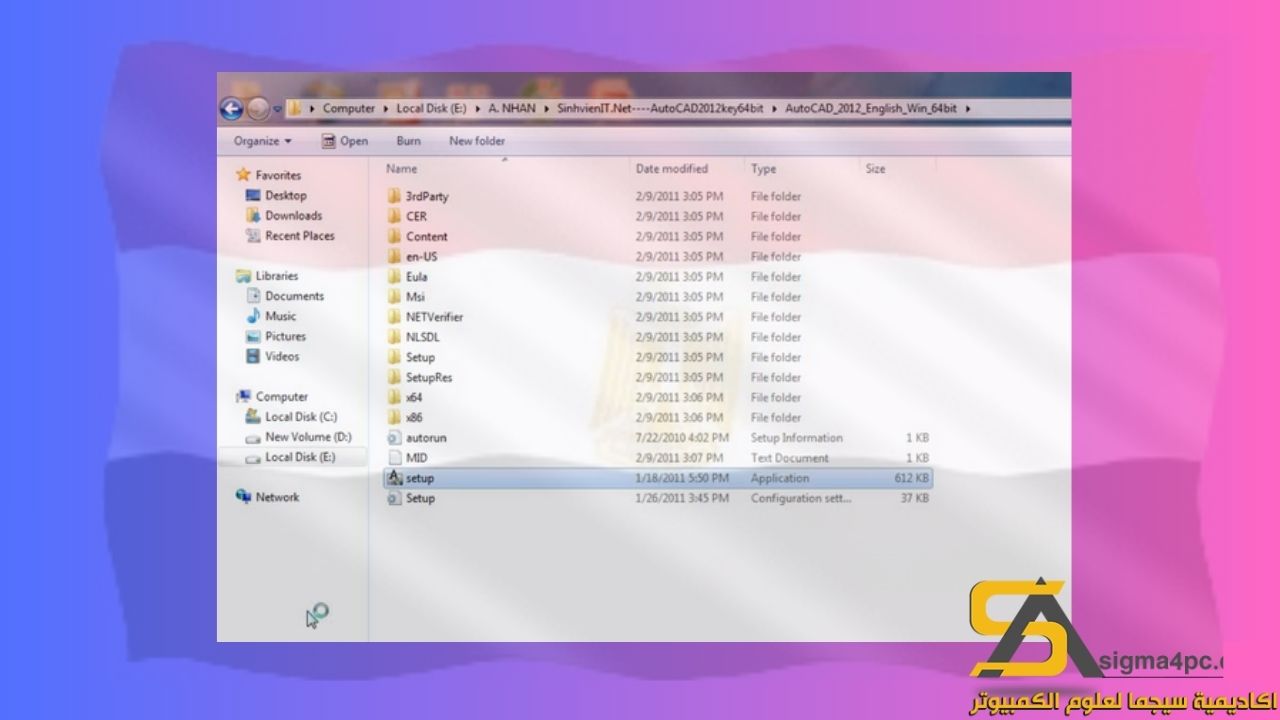The width and height of the screenshot is (1280, 720).
Task: Select the x64 folder icon
Action: coord(394,397)
